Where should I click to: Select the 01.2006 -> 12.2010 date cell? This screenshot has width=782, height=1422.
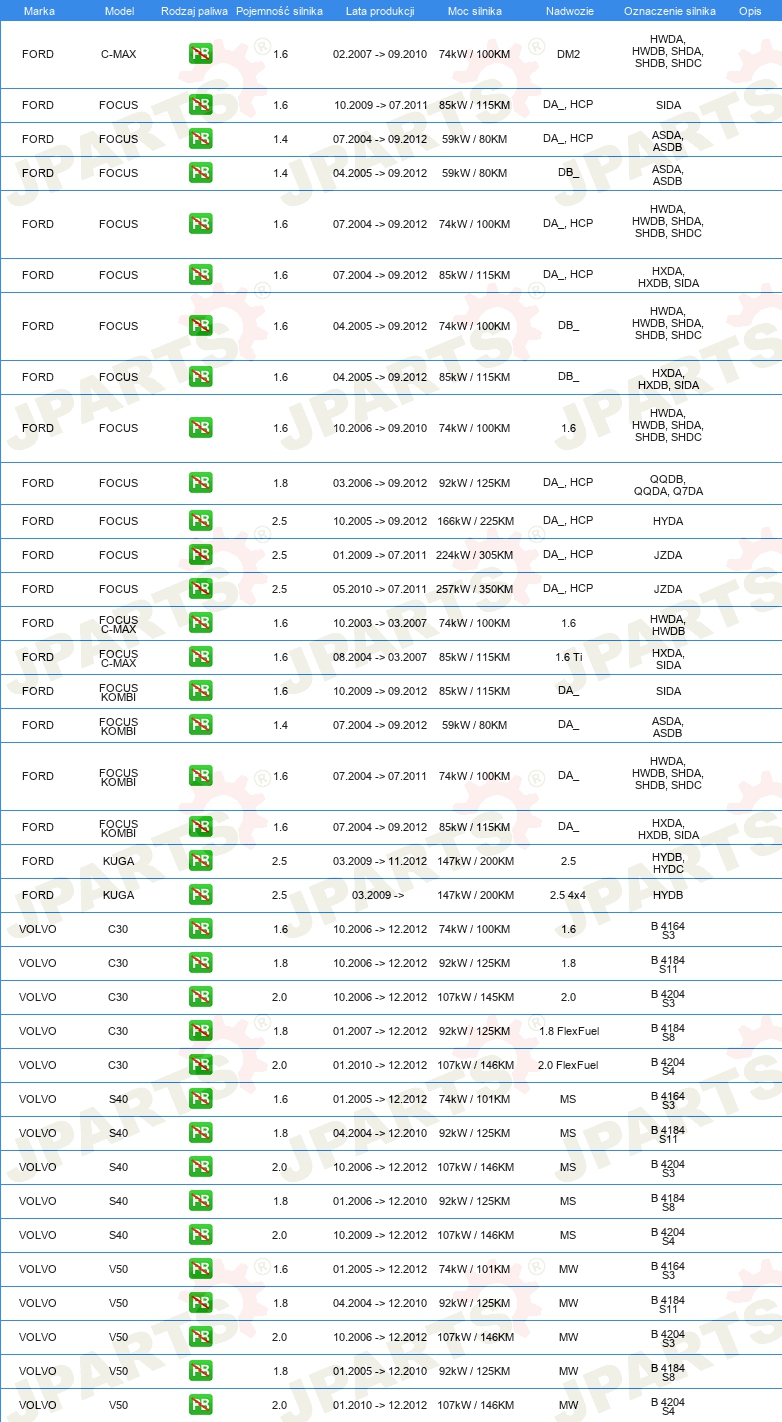[x=380, y=1201]
